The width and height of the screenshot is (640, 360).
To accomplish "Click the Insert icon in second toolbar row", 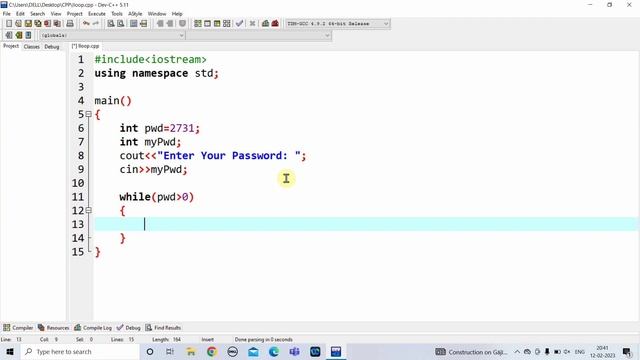I will pos(9,36).
